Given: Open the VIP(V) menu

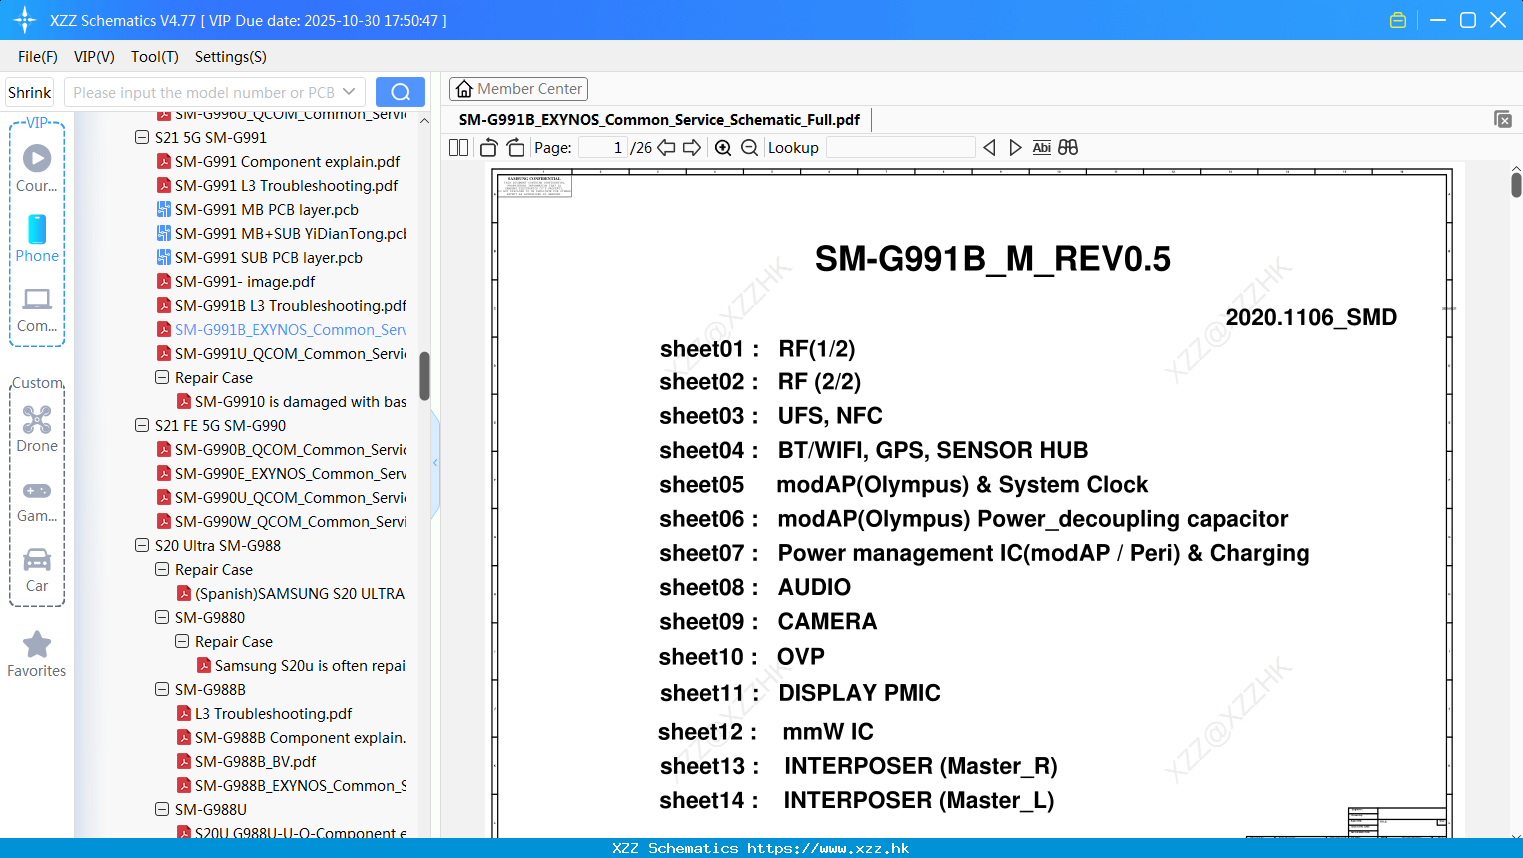Looking at the screenshot, I should click(x=94, y=56).
